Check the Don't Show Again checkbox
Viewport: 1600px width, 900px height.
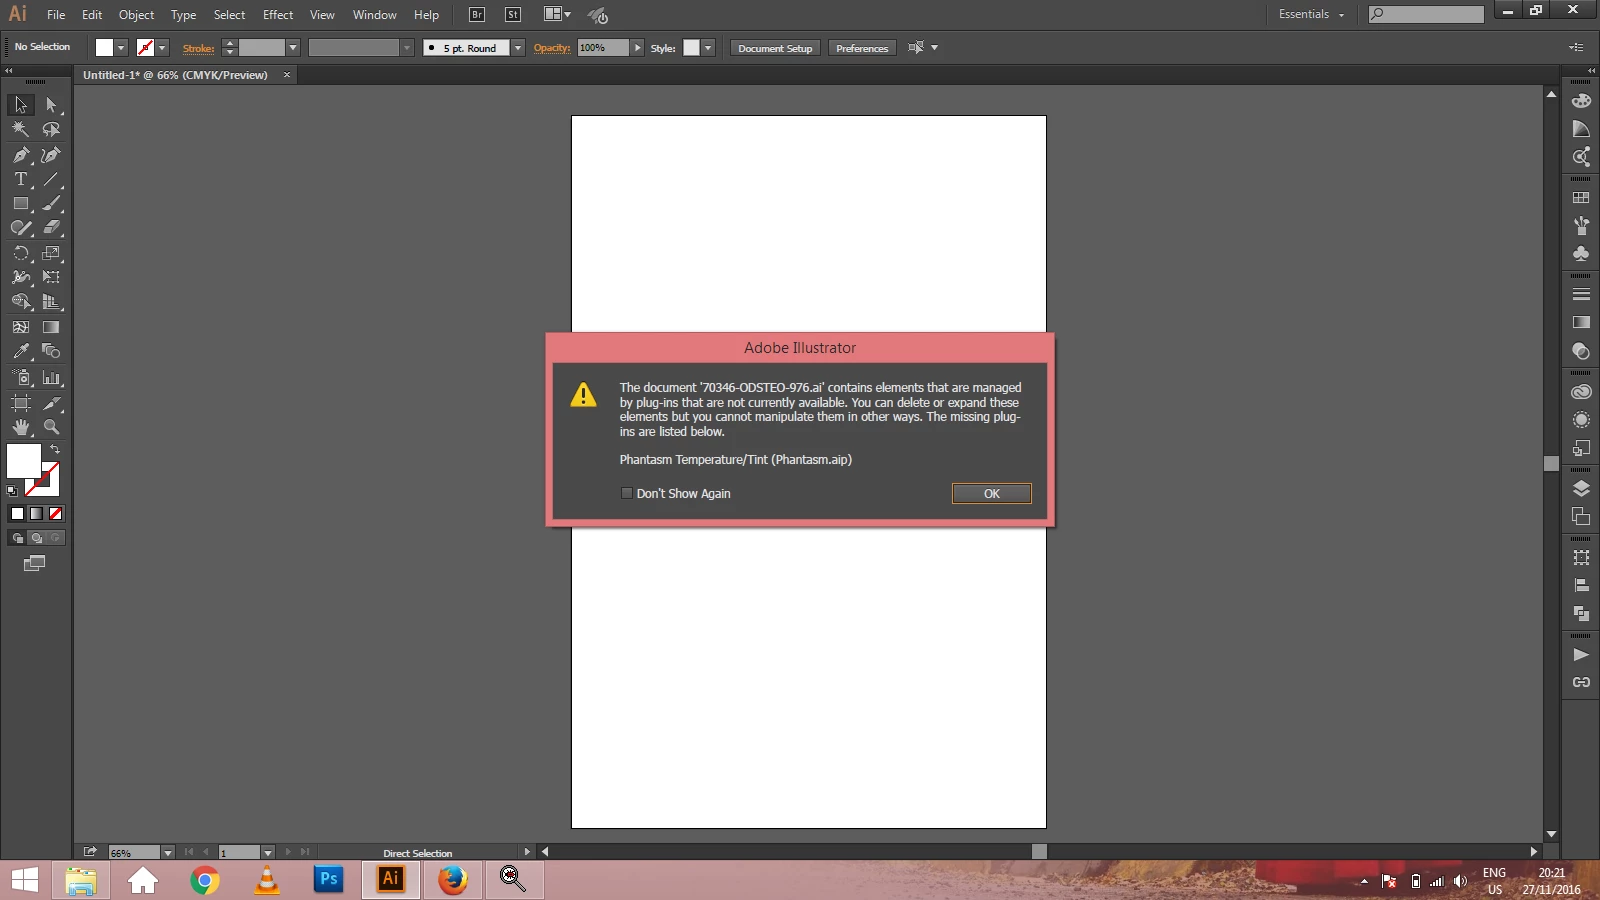tap(627, 493)
